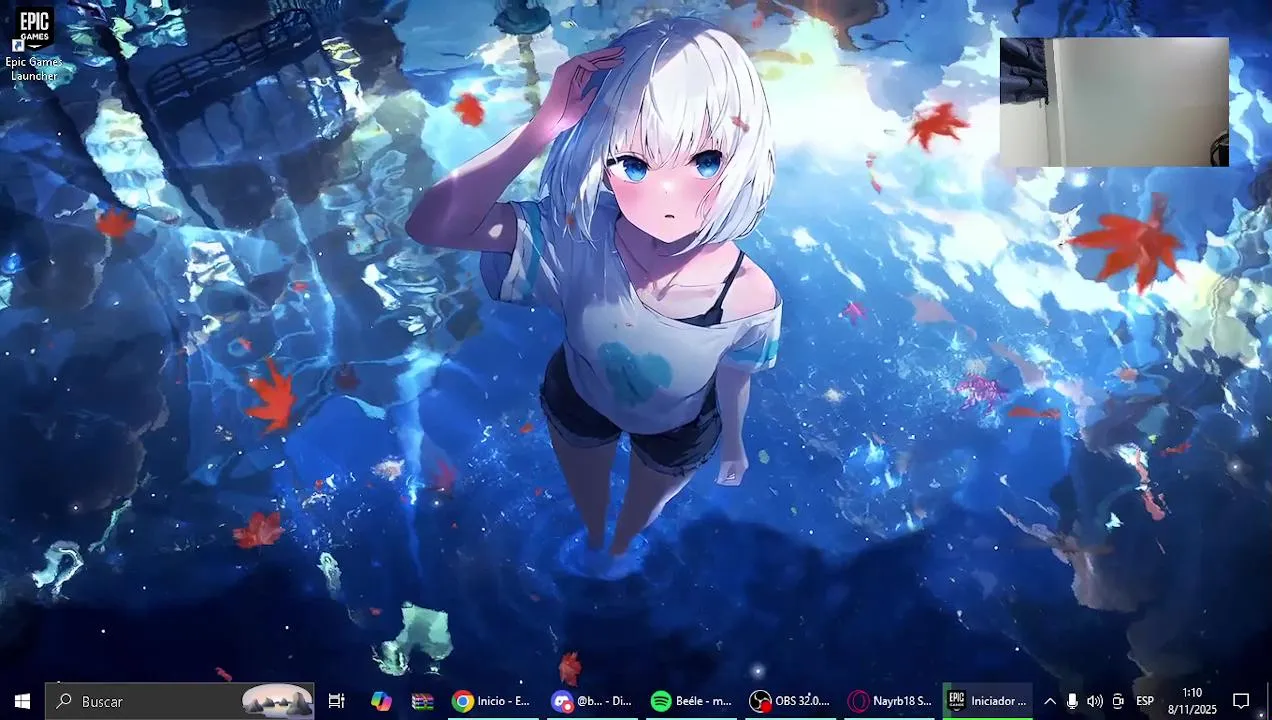Switch to the Epic Iniciador taskbar window

point(988,701)
